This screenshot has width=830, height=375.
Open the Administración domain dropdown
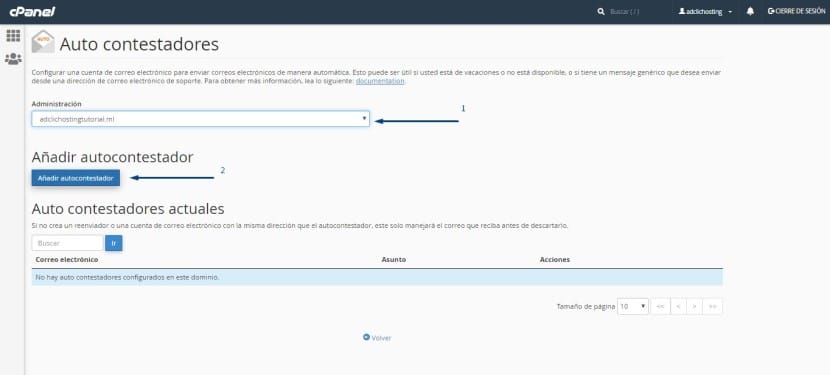click(x=201, y=119)
